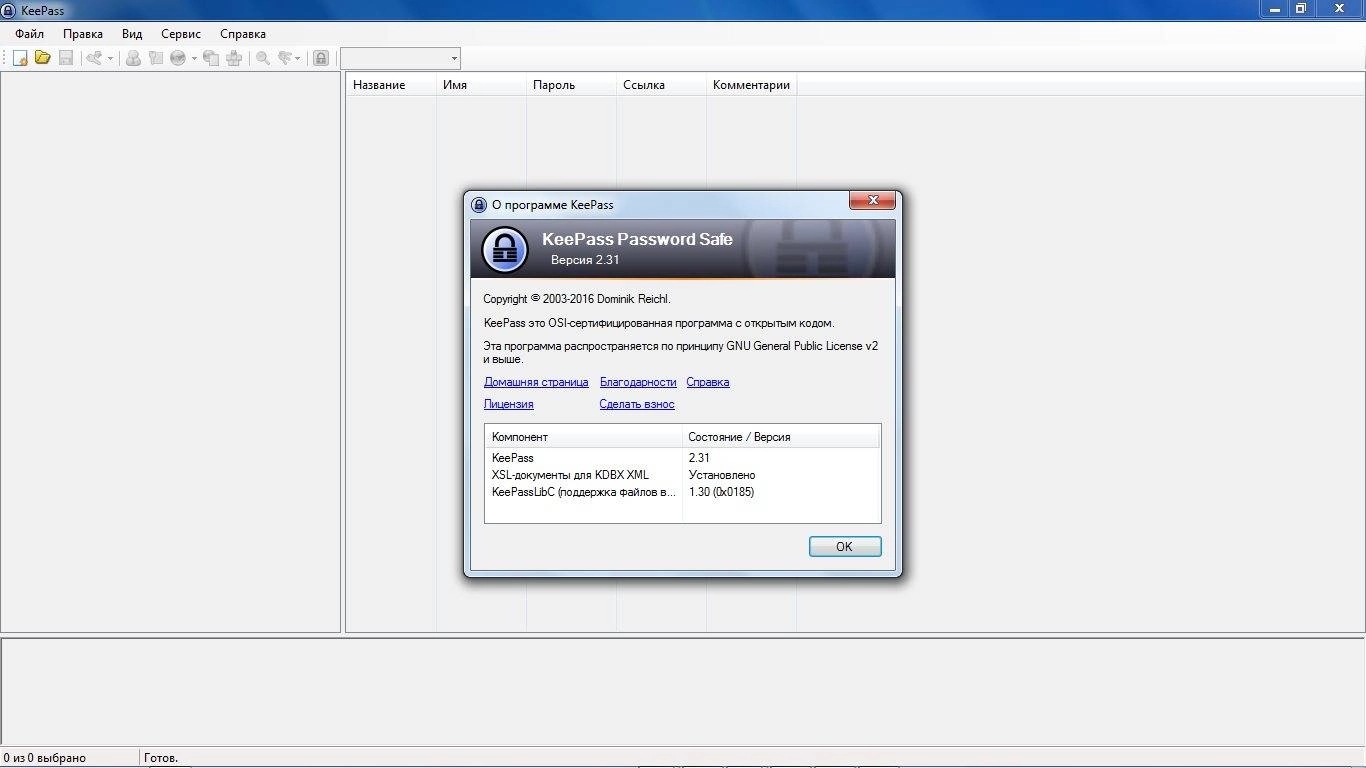
Task: Click the status text 0 из 0 выбрано
Action: [x=45, y=758]
